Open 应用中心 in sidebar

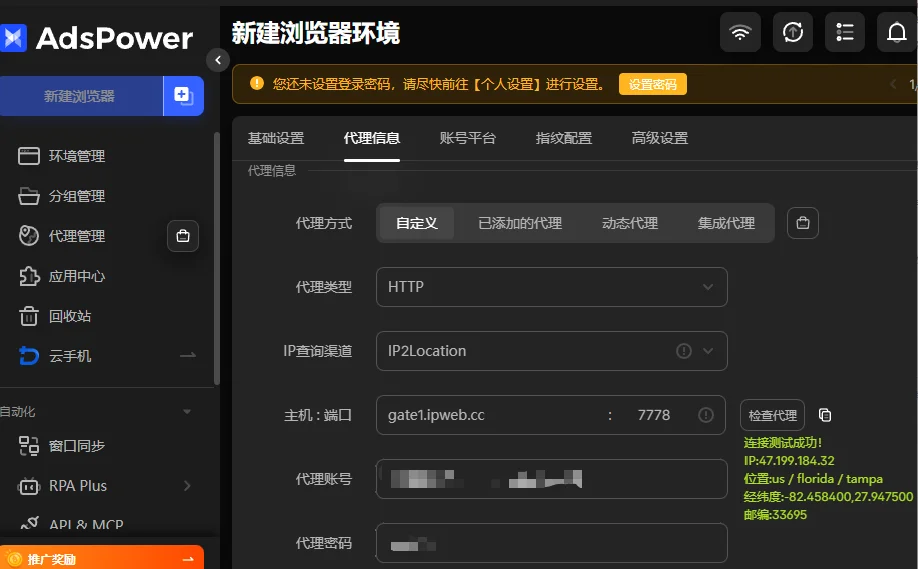(x=77, y=276)
